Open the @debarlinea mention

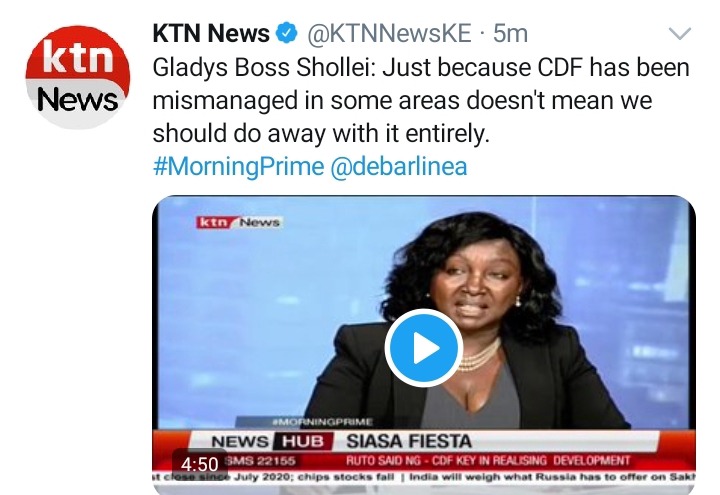pyautogui.click(x=399, y=166)
